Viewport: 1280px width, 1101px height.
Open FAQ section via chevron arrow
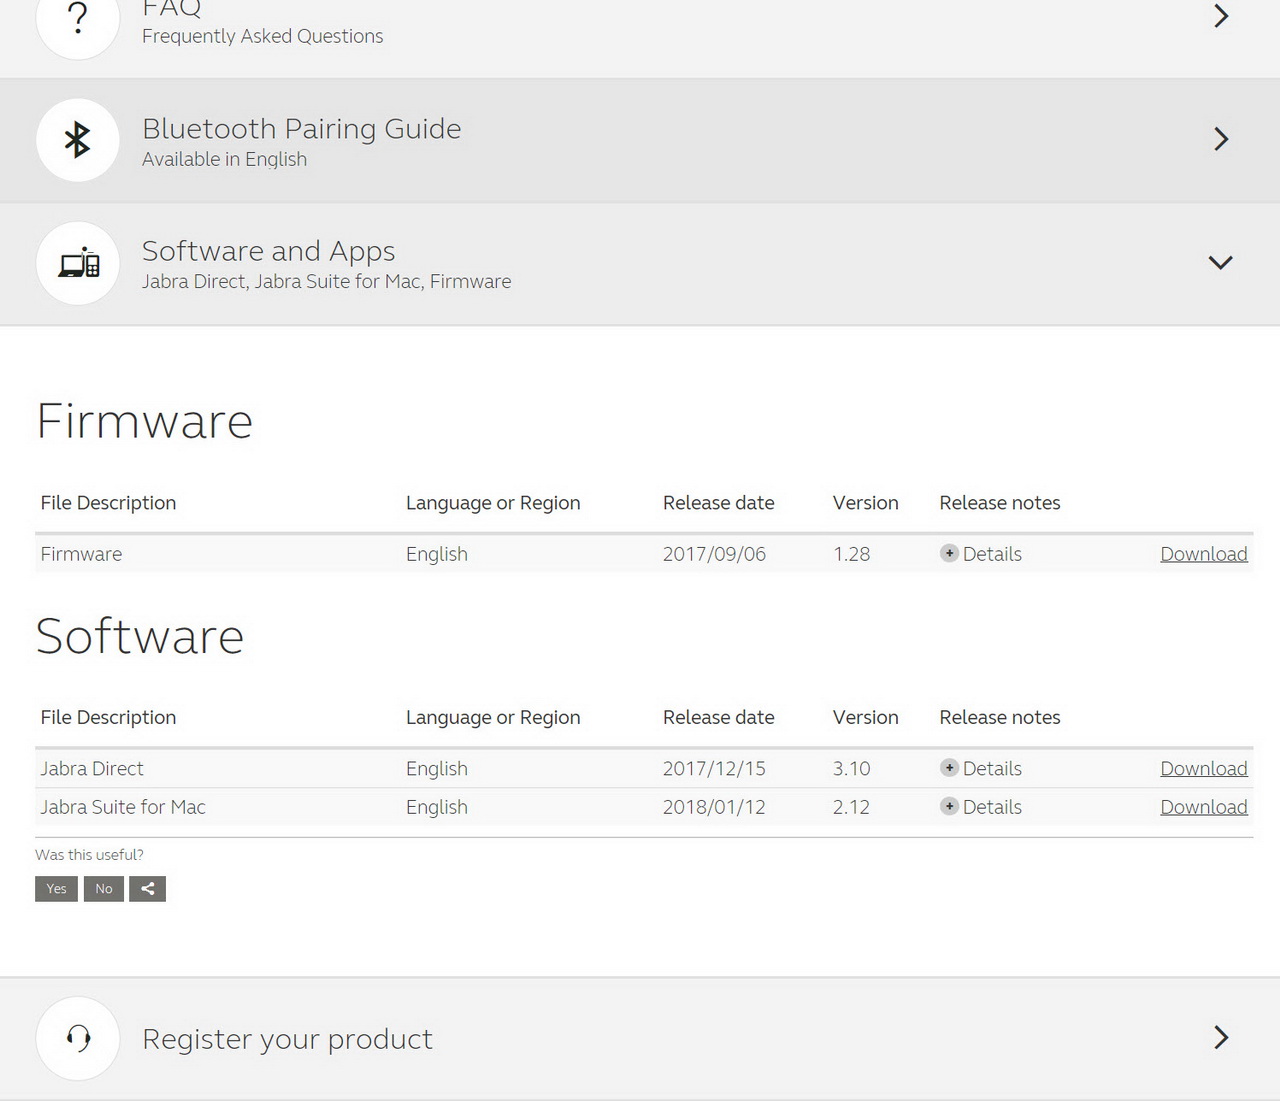coord(1220,16)
